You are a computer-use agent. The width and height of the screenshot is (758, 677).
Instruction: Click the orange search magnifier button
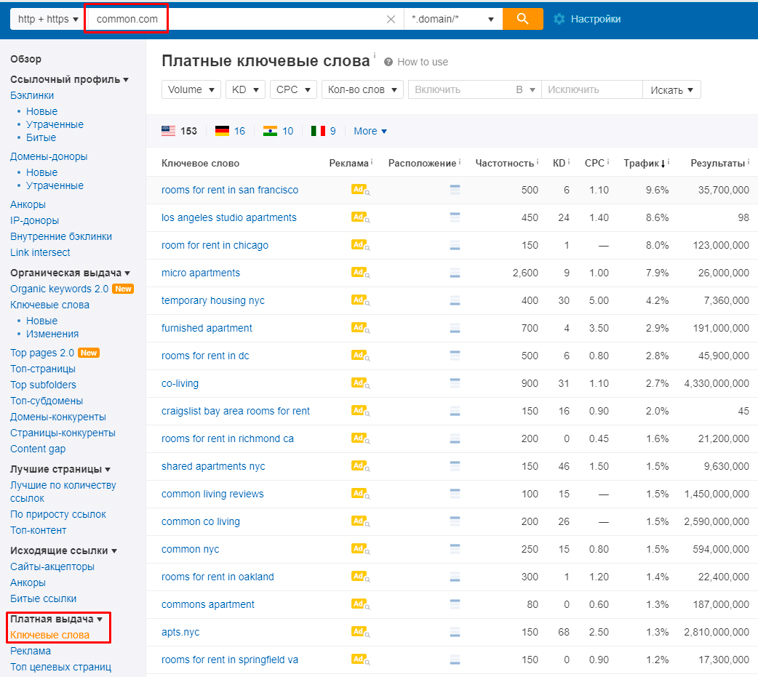(x=523, y=19)
